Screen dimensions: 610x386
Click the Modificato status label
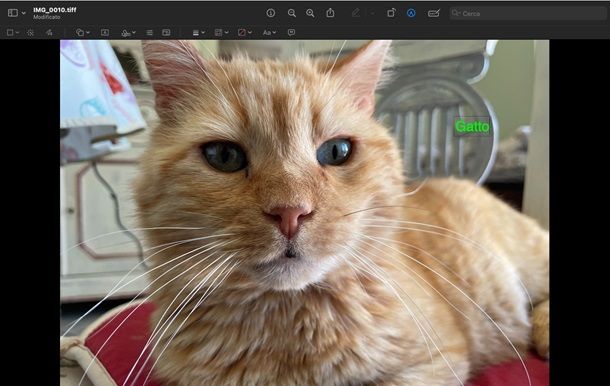click(47, 18)
